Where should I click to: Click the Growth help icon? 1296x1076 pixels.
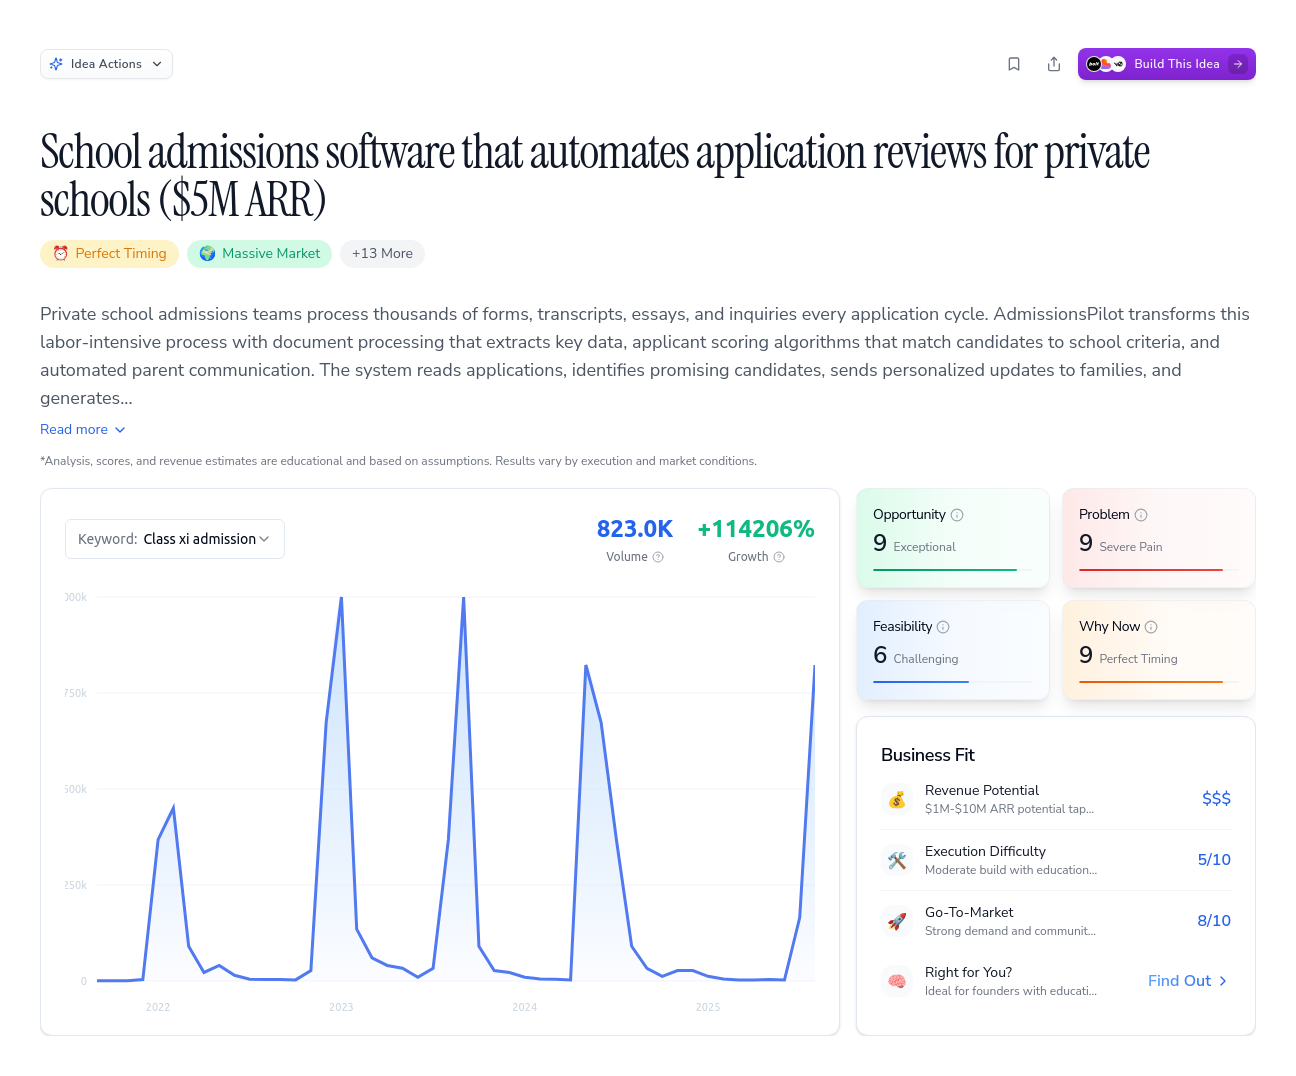[779, 557]
